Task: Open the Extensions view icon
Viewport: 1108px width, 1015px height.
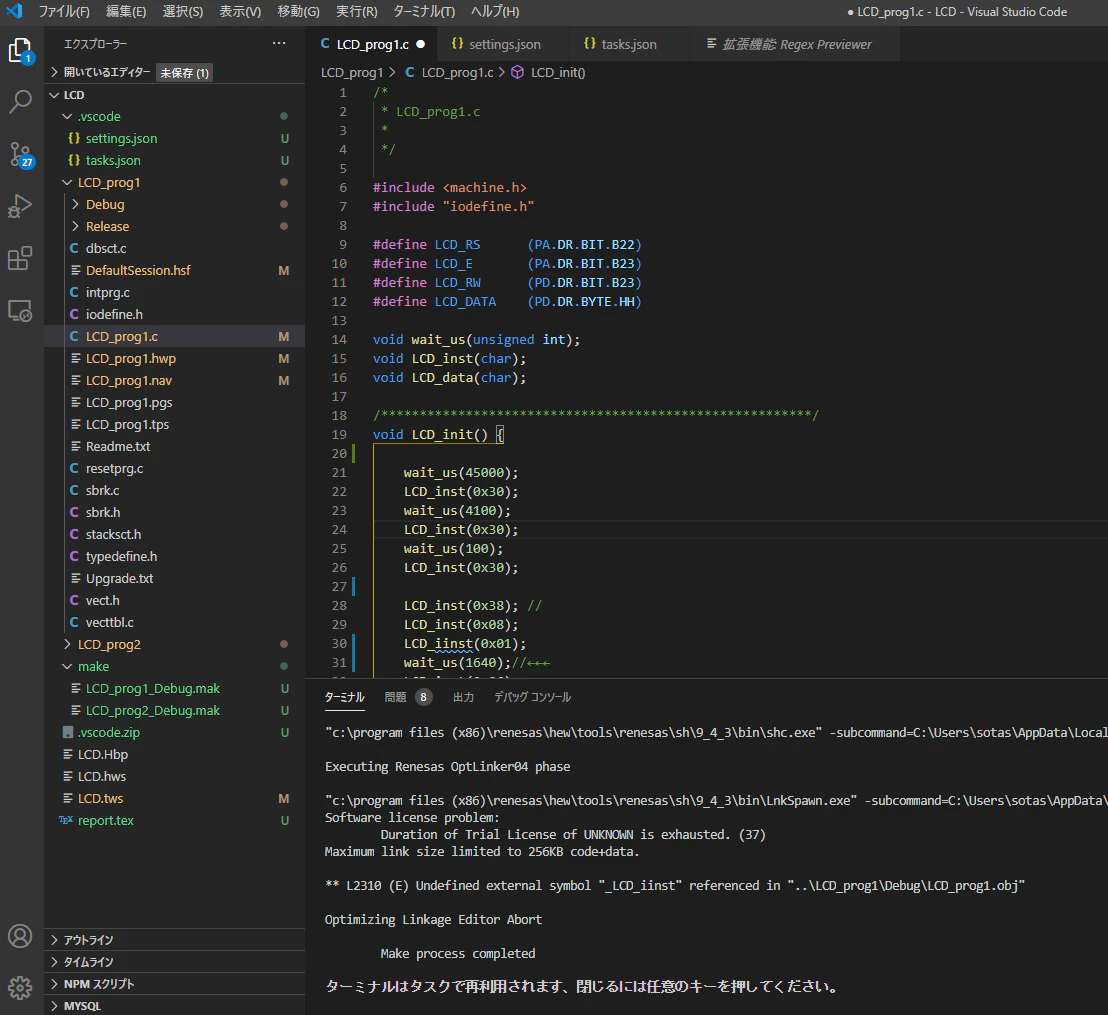Action: pos(20,259)
